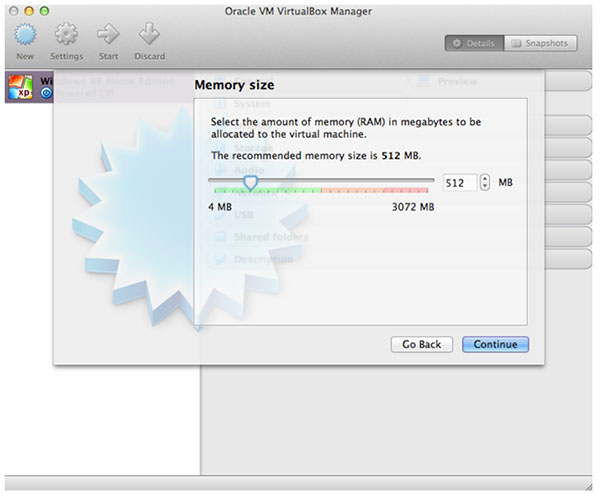
Task: Click the recommended memory size 512 MB text
Action: 316,156
